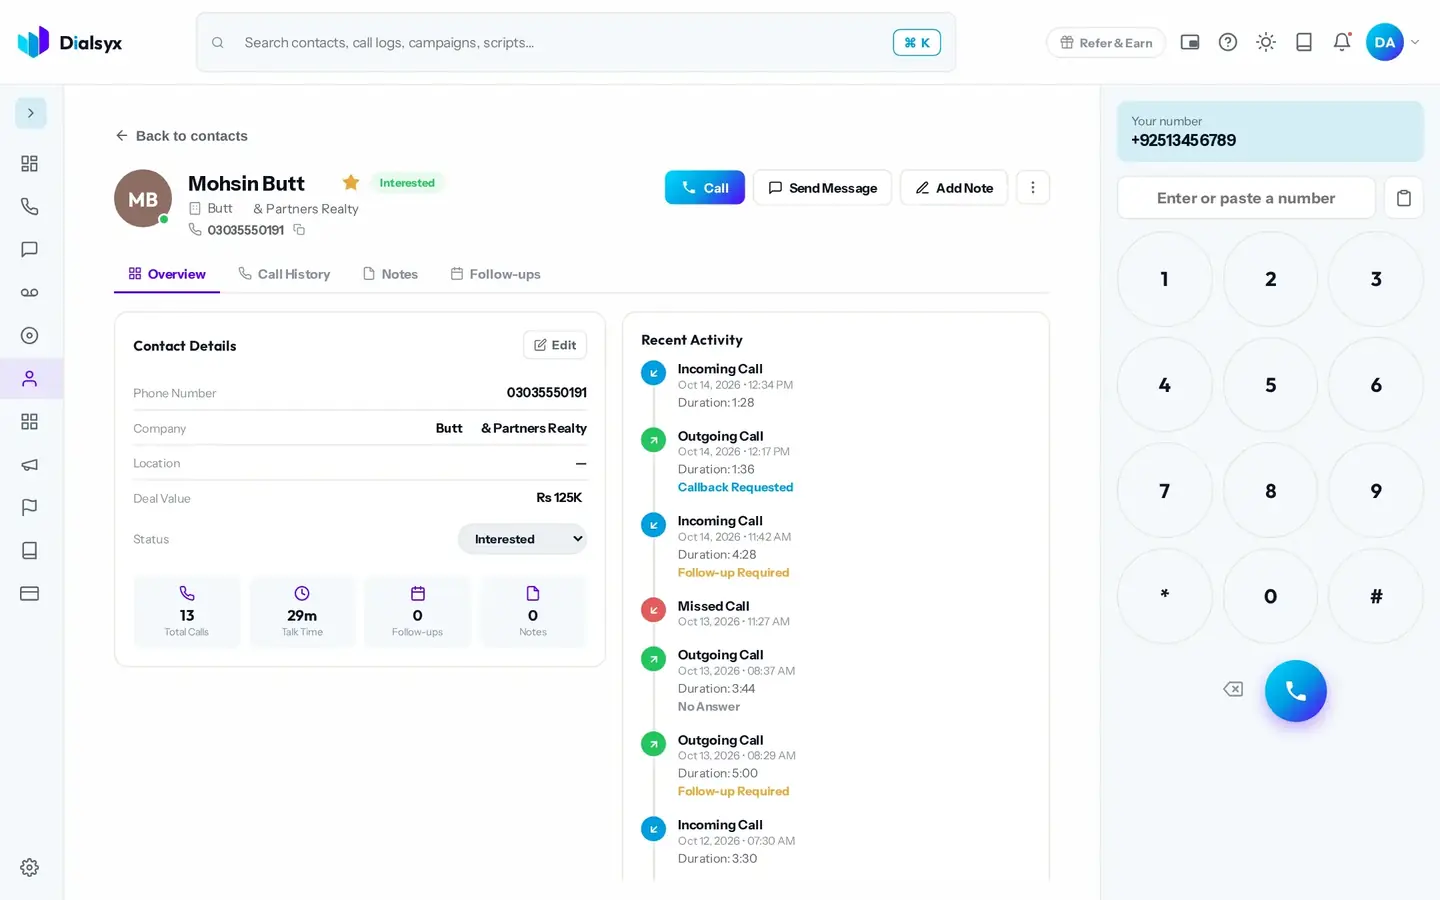Screen dimensions: 1440x900
Task: Open the billing card icon in sidebar
Action: [x=30, y=593]
